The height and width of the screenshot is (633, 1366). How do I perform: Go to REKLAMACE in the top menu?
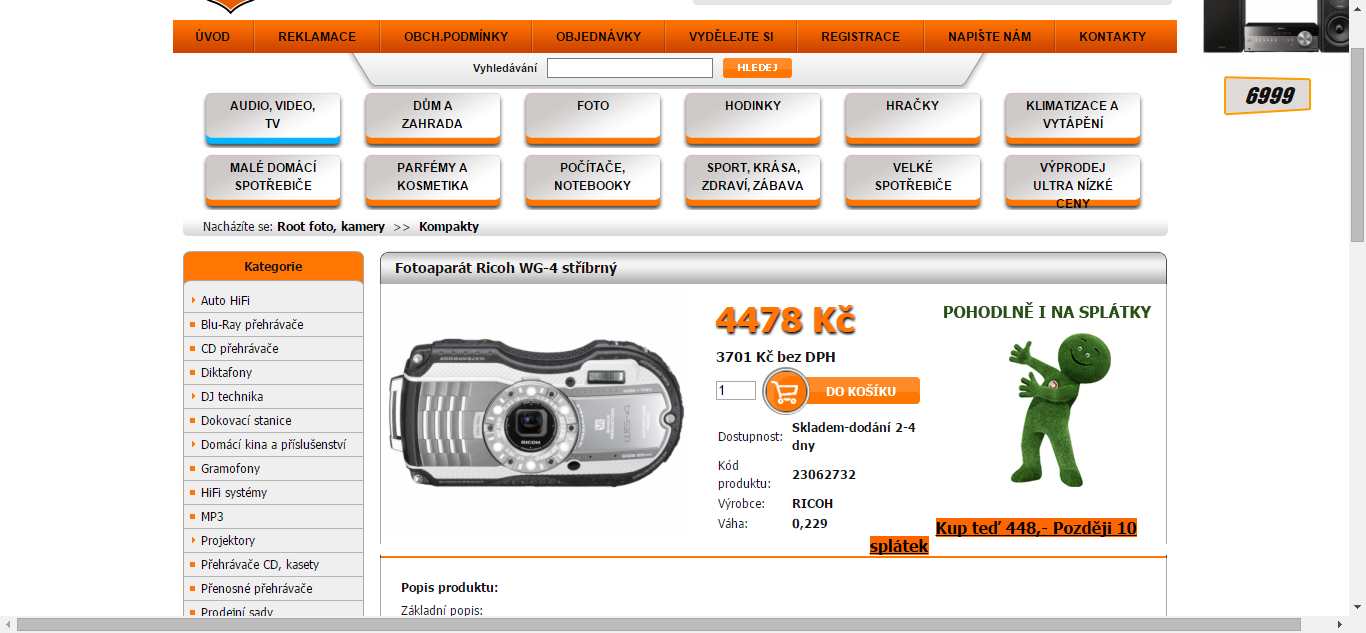click(x=317, y=37)
